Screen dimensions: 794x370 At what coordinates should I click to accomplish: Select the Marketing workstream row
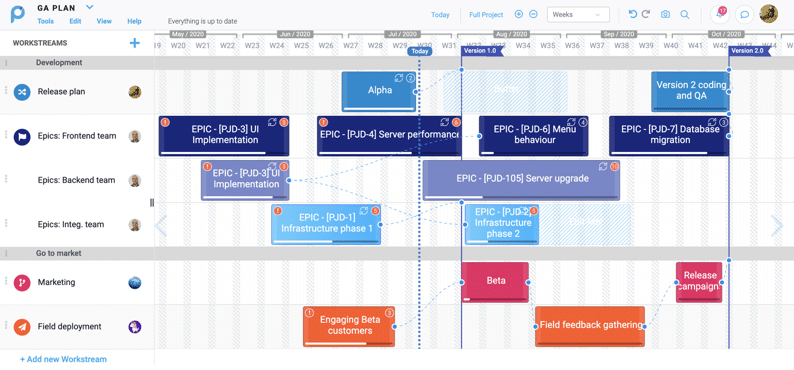[77, 282]
